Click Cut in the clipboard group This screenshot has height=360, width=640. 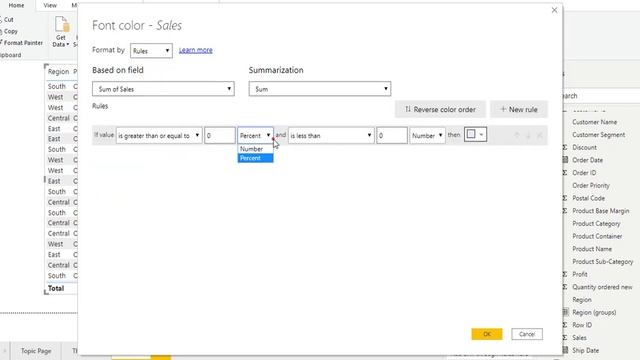coord(8,20)
